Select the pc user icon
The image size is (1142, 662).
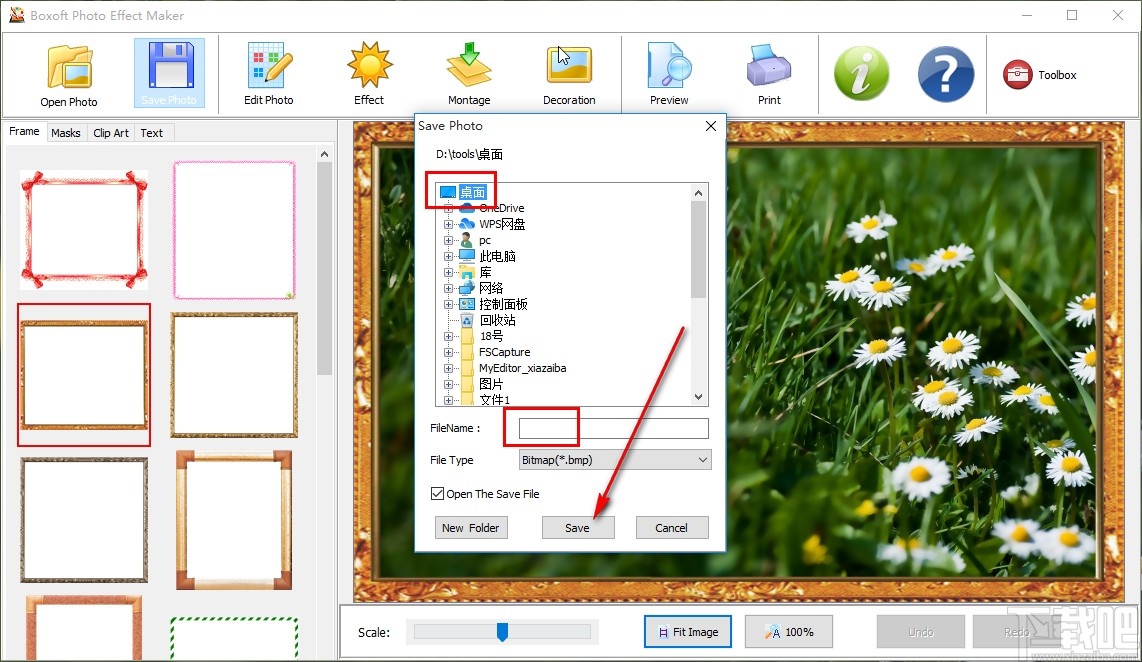coord(467,240)
